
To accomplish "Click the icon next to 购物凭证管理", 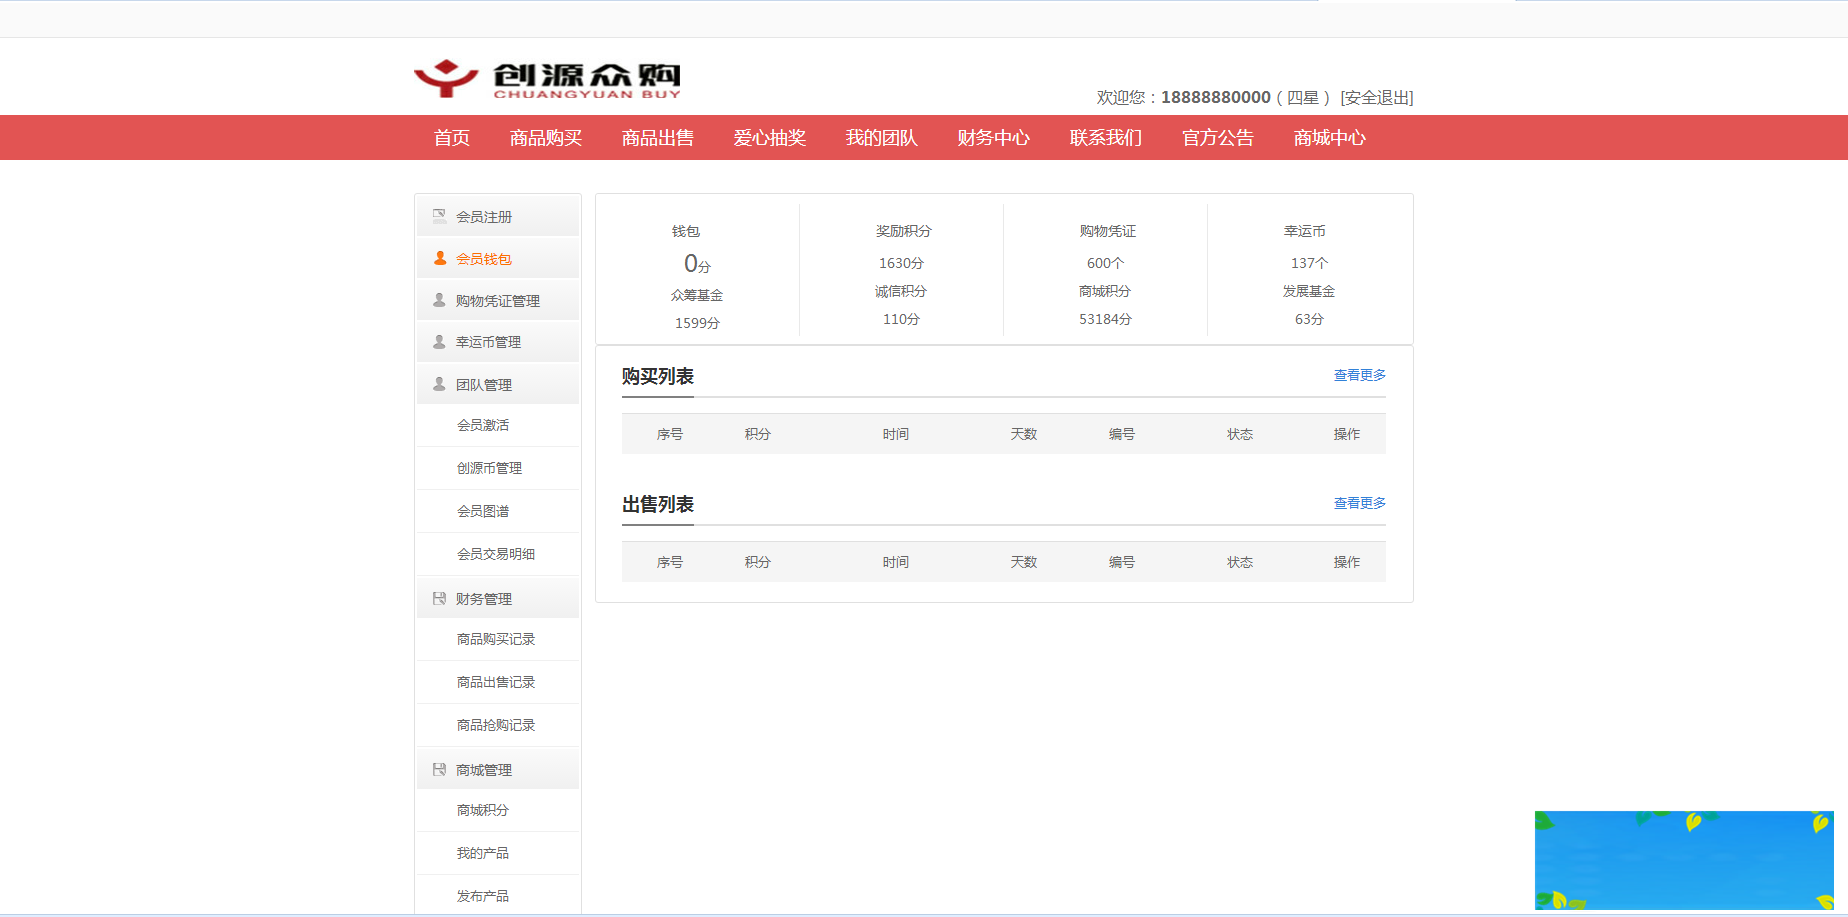I will point(438,299).
